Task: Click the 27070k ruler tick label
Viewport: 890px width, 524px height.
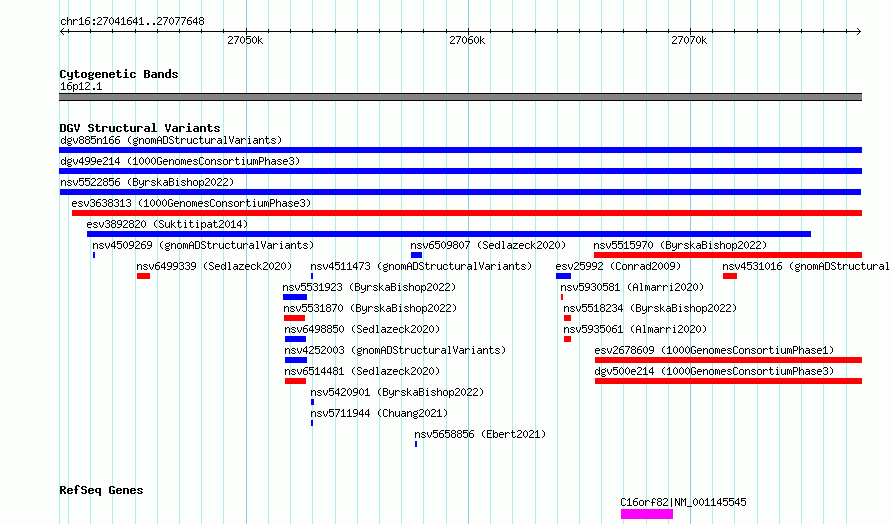Action: pos(689,40)
